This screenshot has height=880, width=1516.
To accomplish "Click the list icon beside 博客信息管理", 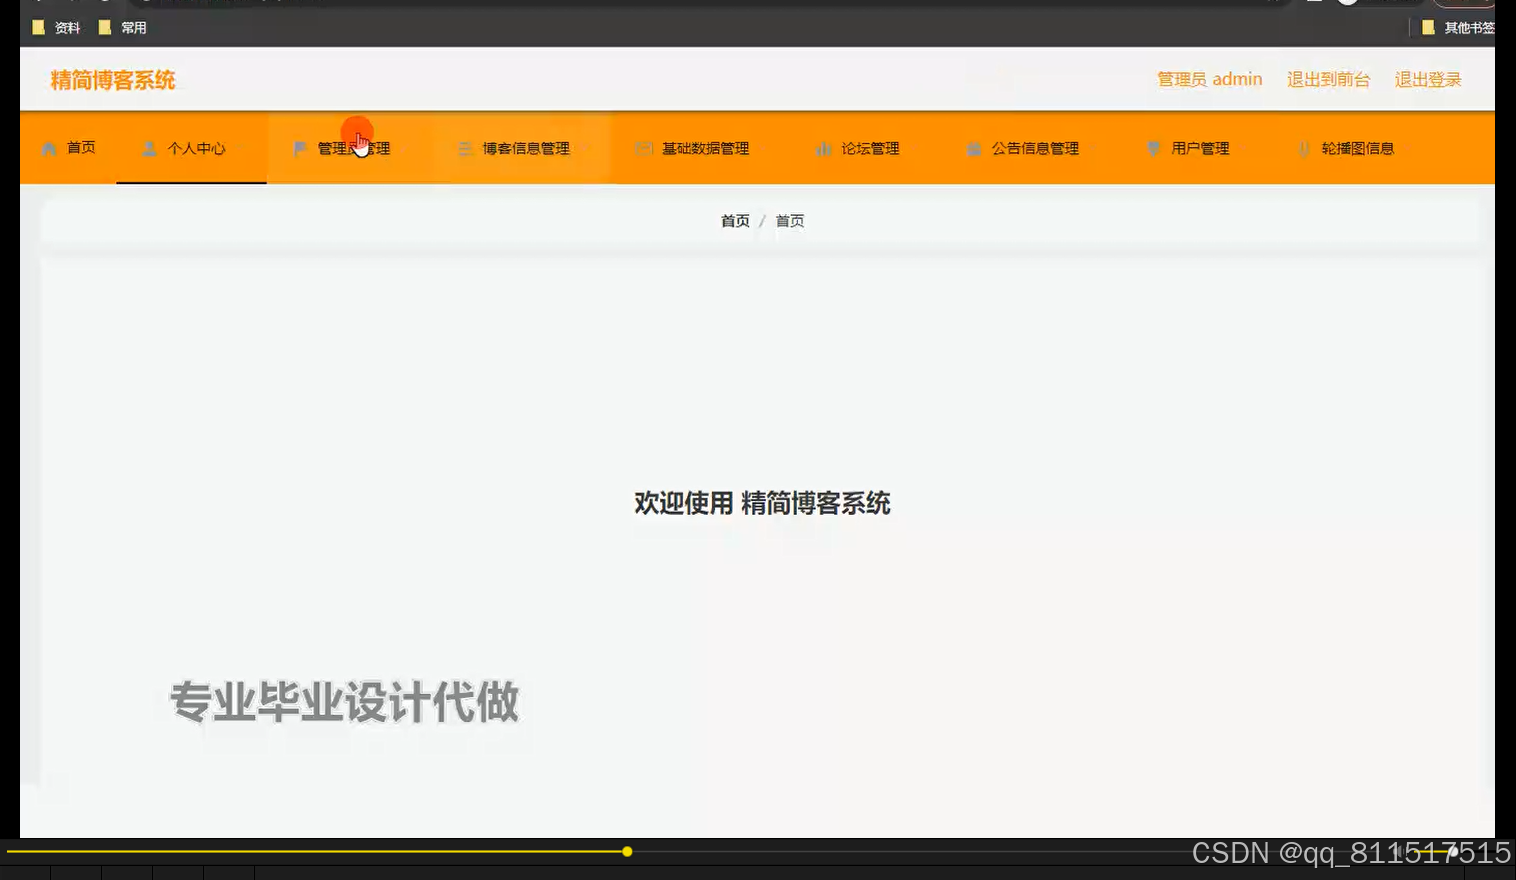I will (465, 148).
